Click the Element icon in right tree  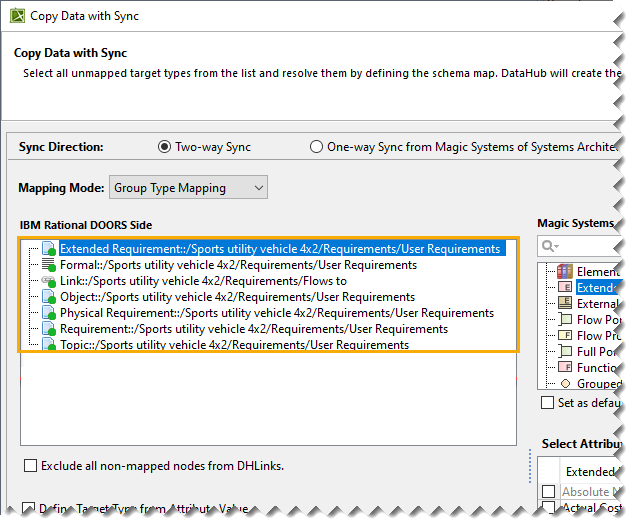(x=565, y=271)
